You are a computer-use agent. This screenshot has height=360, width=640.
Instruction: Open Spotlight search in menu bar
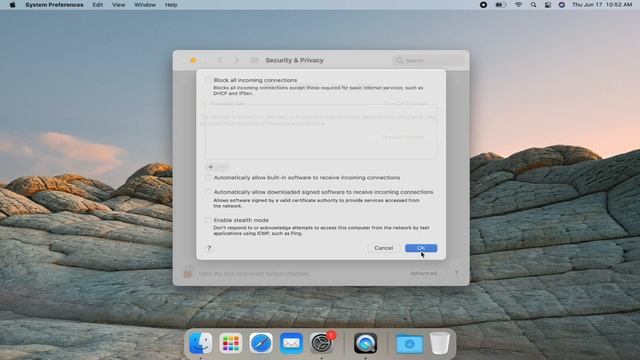[533, 5]
